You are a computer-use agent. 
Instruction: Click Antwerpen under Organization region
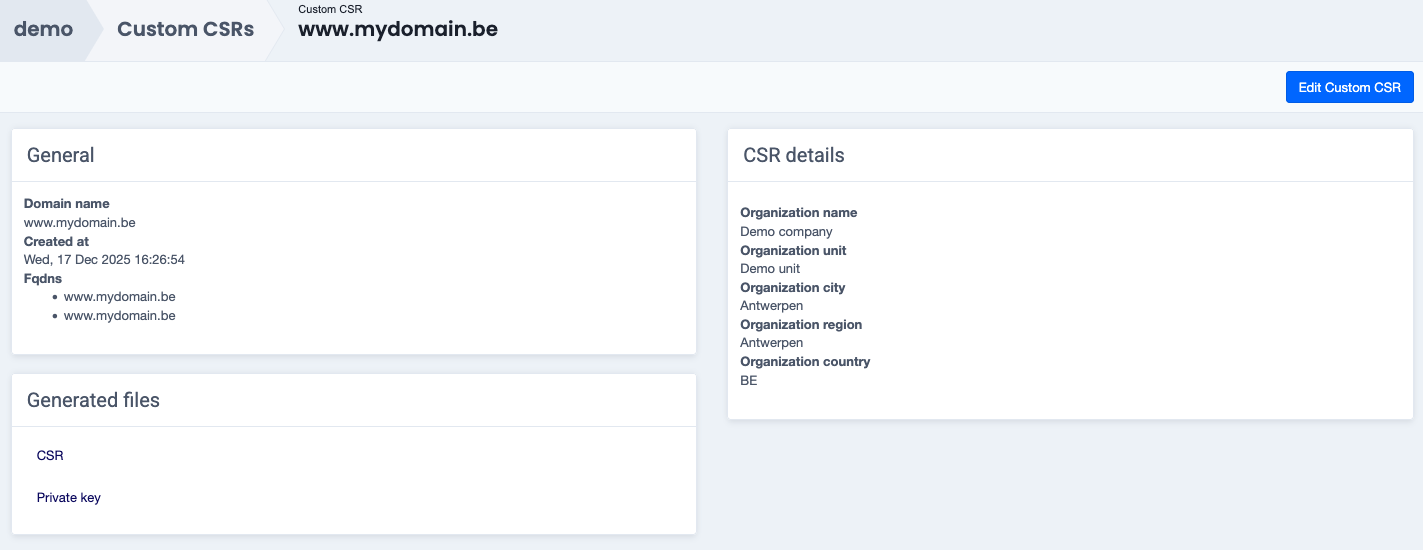tap(771, 343)
